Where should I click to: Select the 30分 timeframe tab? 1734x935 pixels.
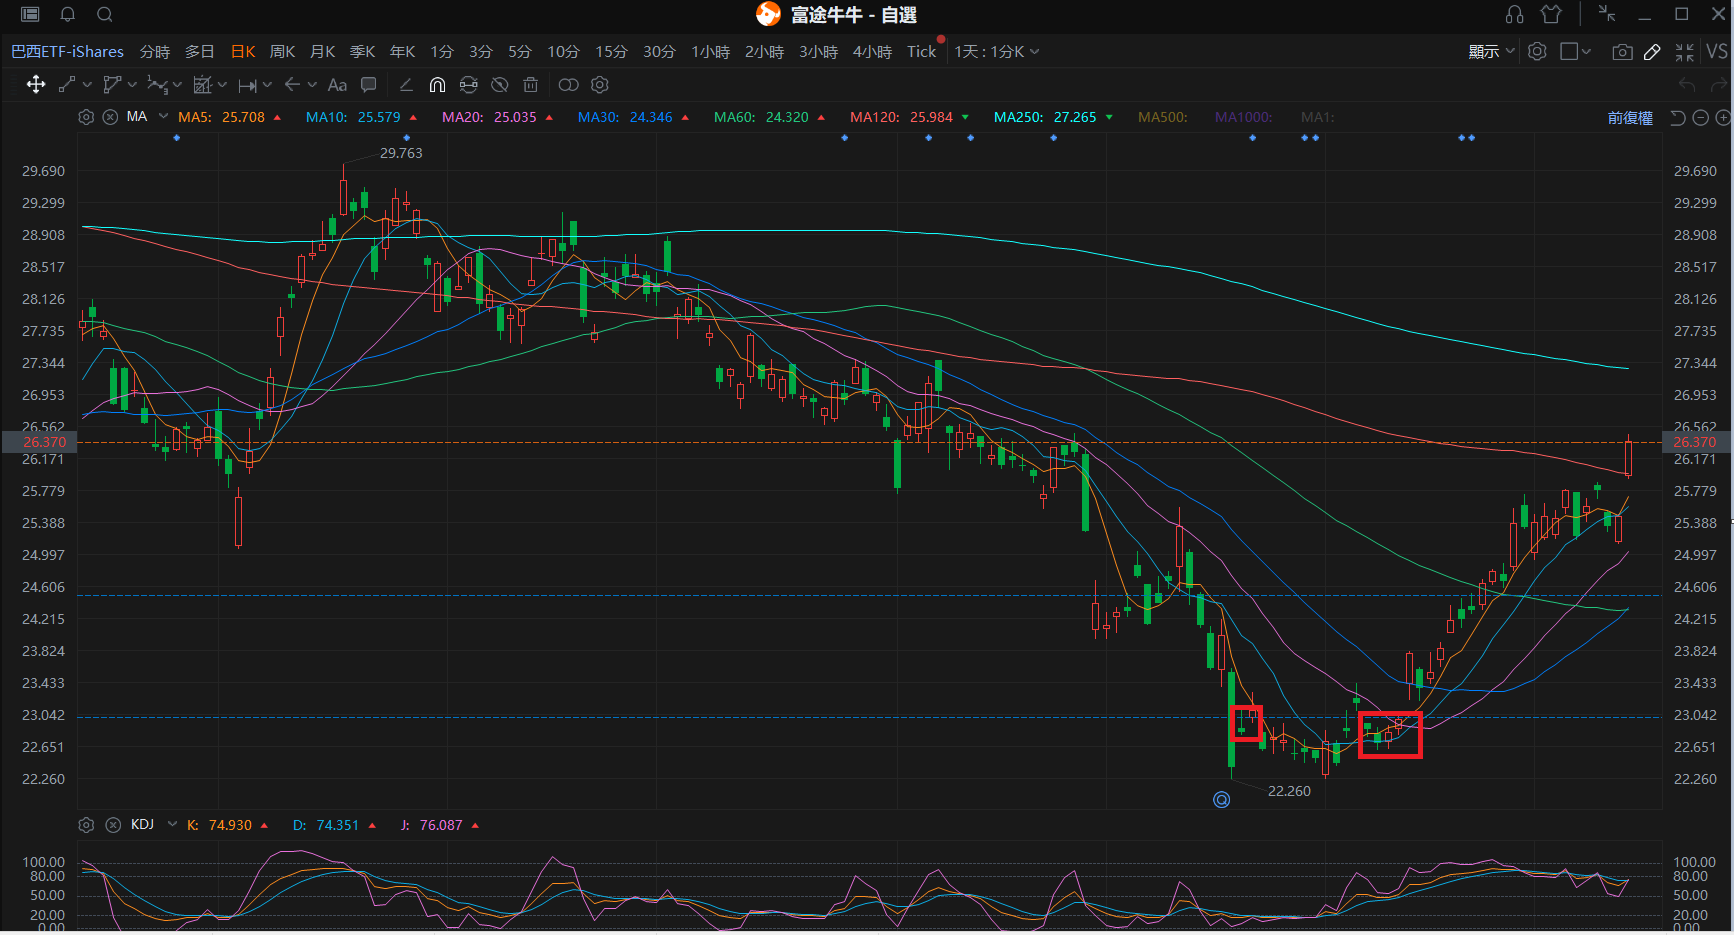pyautogui.click(x=659, y=52)
